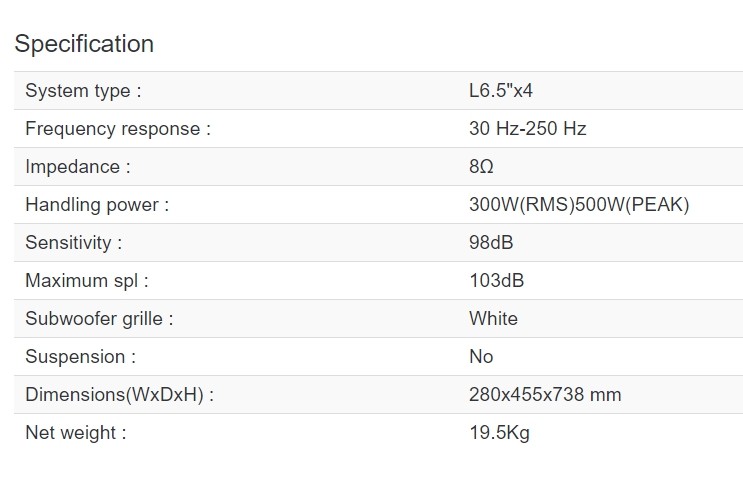
Task: Click the Impedance label
Action: pyautogui.click(x=78, y=167)
